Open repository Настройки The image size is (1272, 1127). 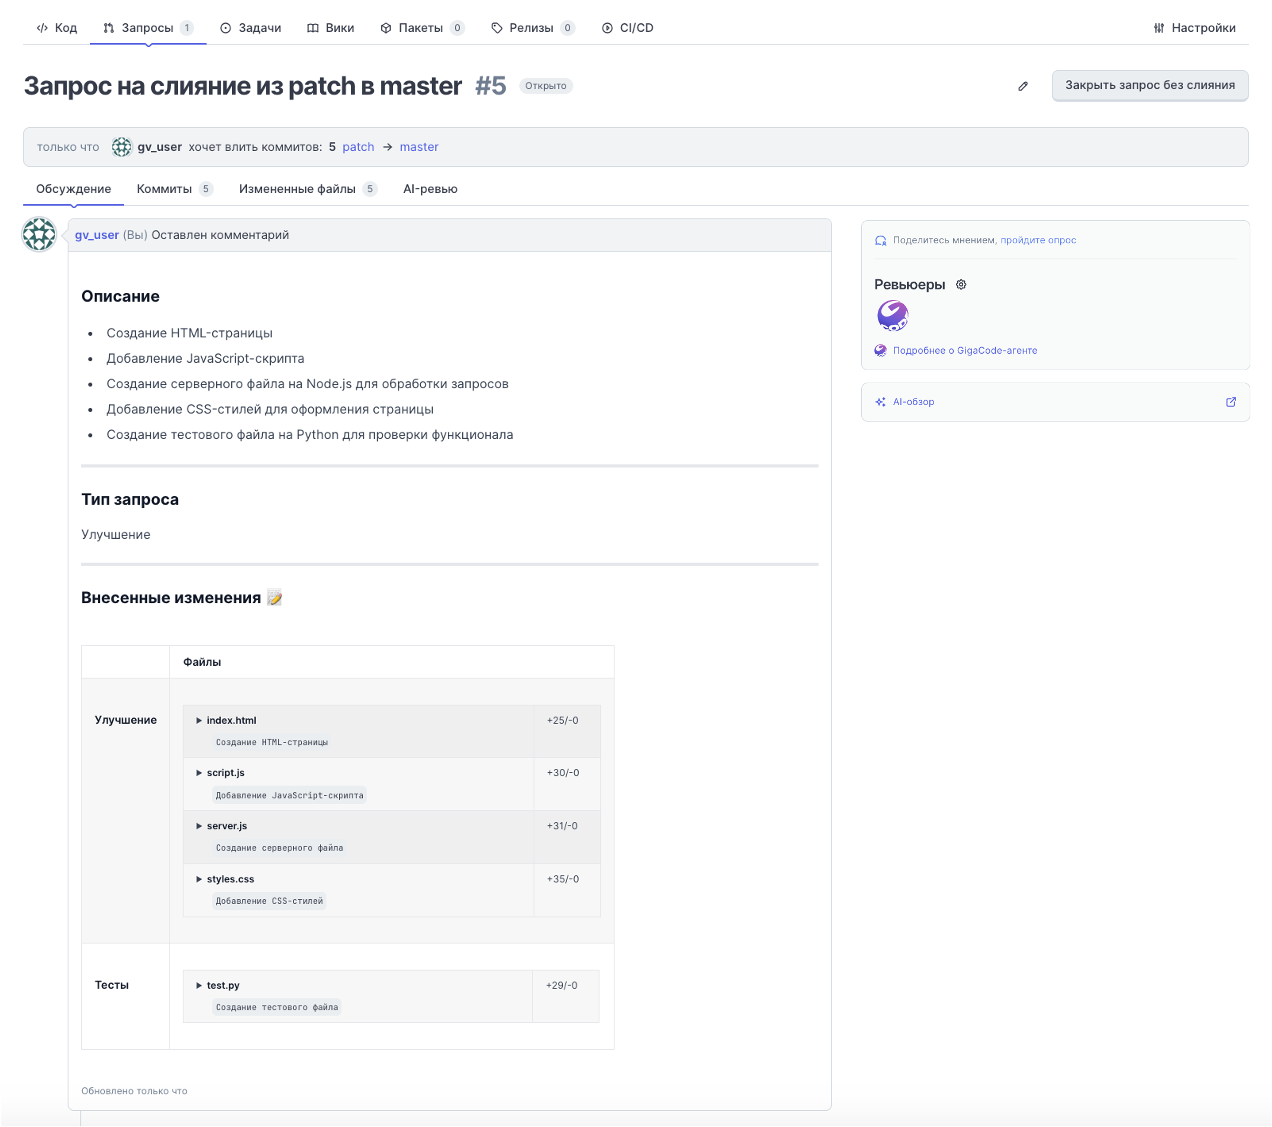[x=1194, y=28]
